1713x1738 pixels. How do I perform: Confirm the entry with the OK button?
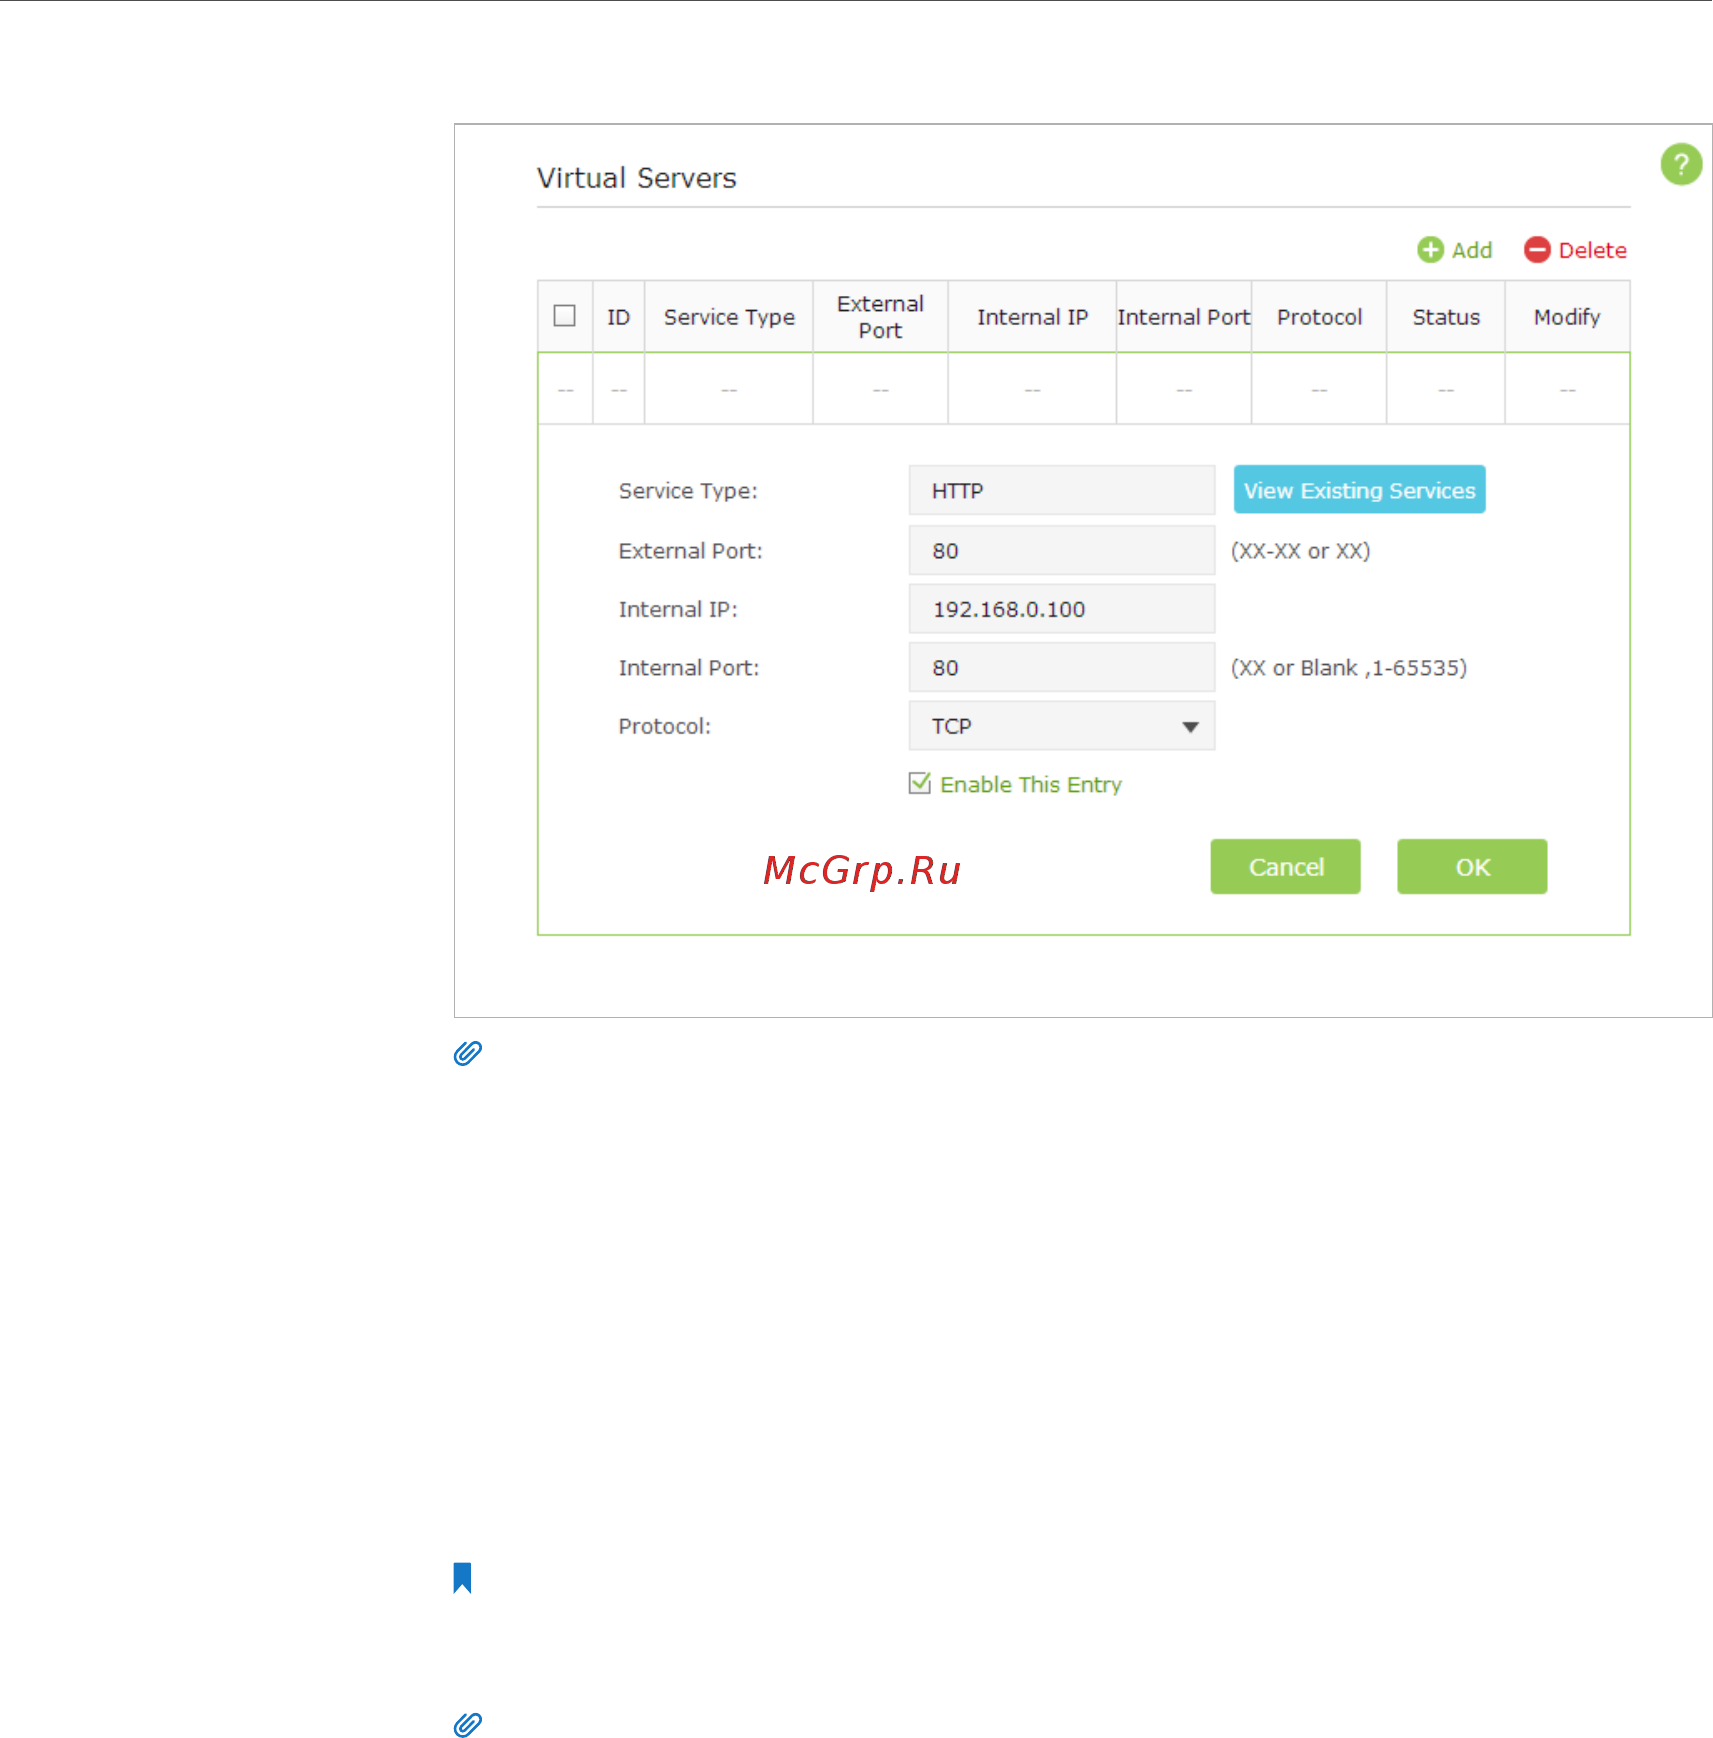pyautogui.click(x=1472, y=867)
